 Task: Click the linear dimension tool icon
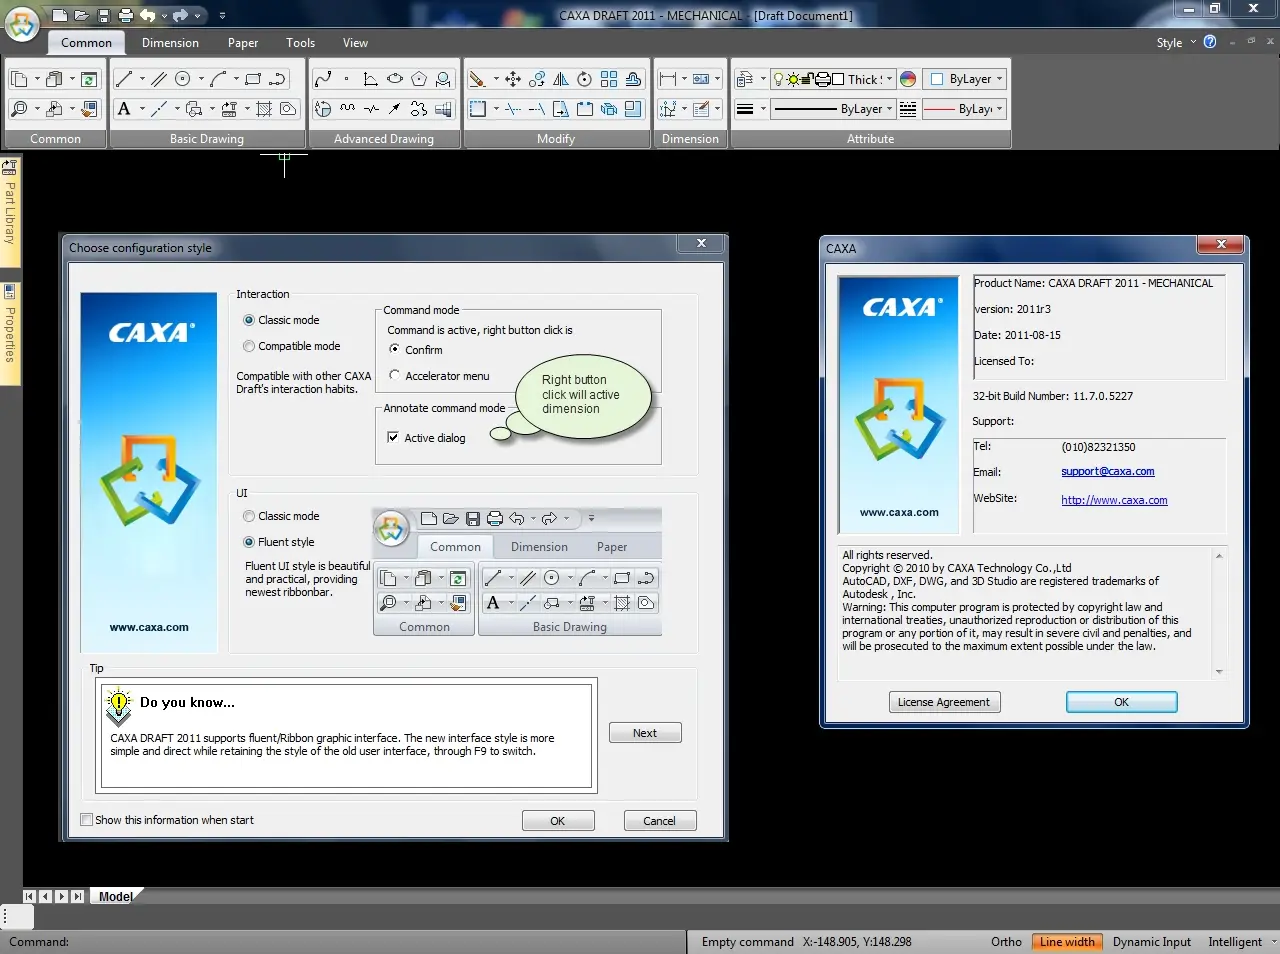tap(668, 79)
